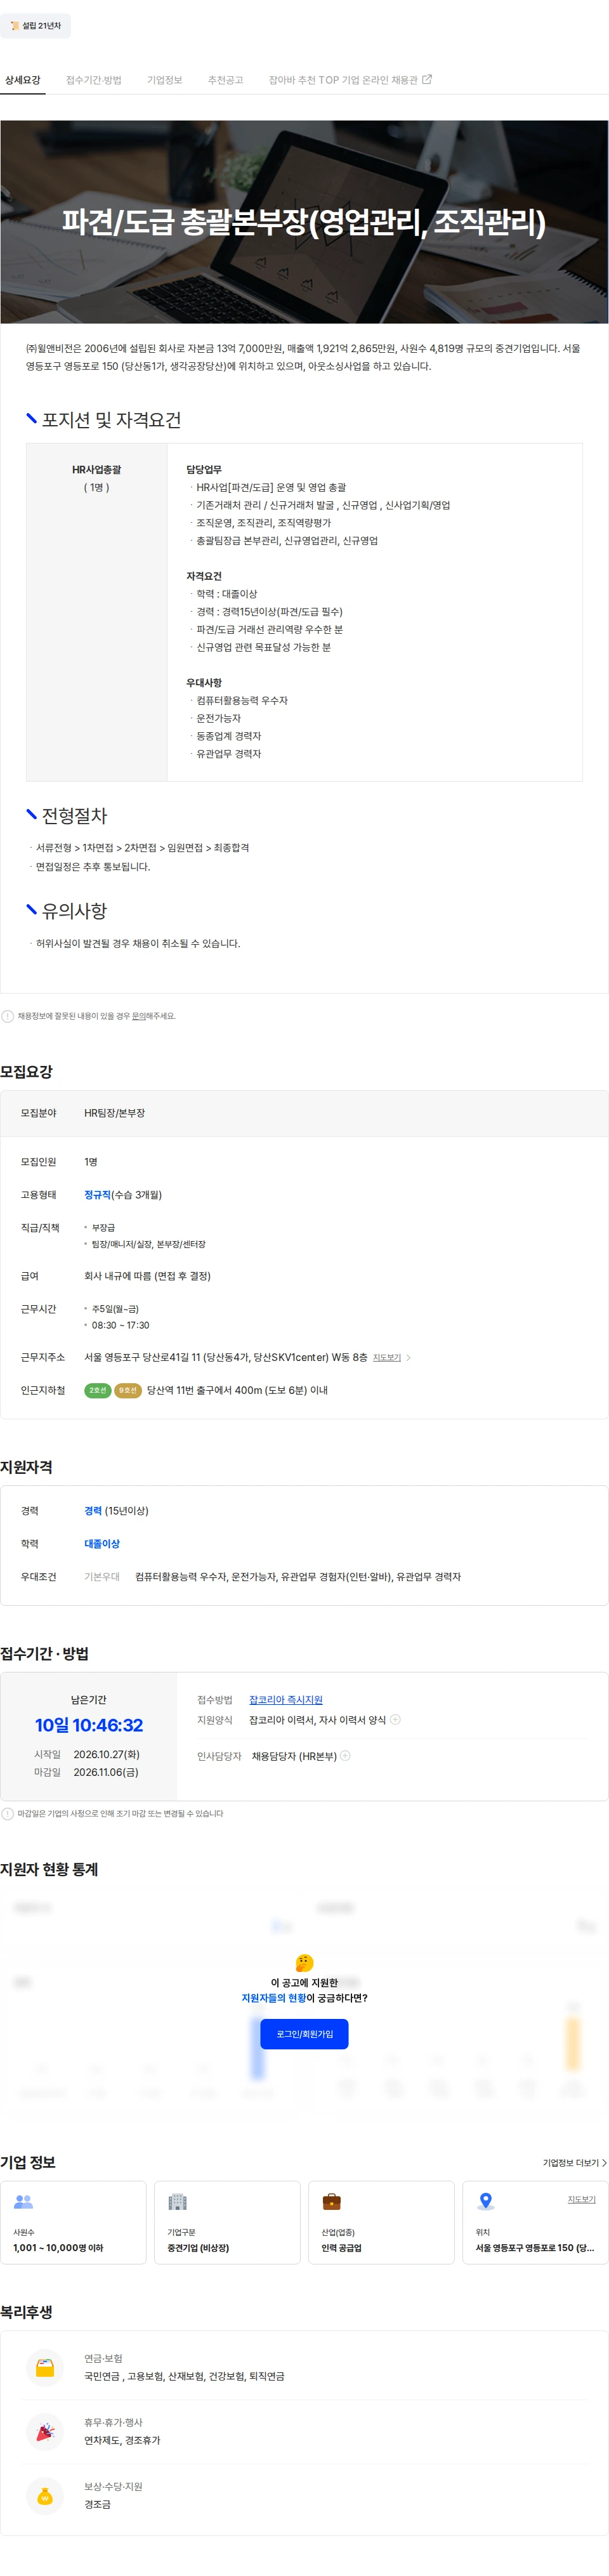This screenshot has width=609, height=2576.
Task: Click the 잡코리아 즉시지원 link
Action: 286,1700
